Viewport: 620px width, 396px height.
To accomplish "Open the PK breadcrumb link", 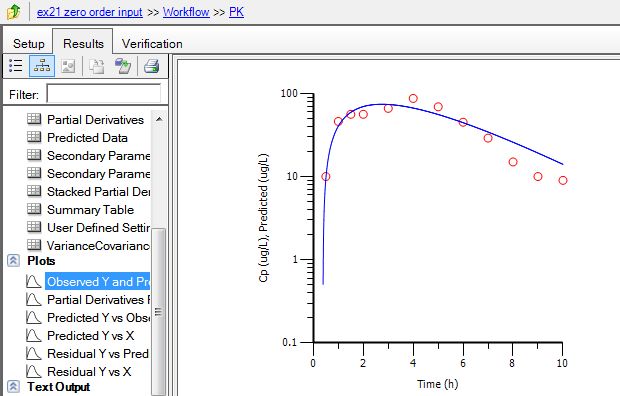I will click(x=236, y=12).
